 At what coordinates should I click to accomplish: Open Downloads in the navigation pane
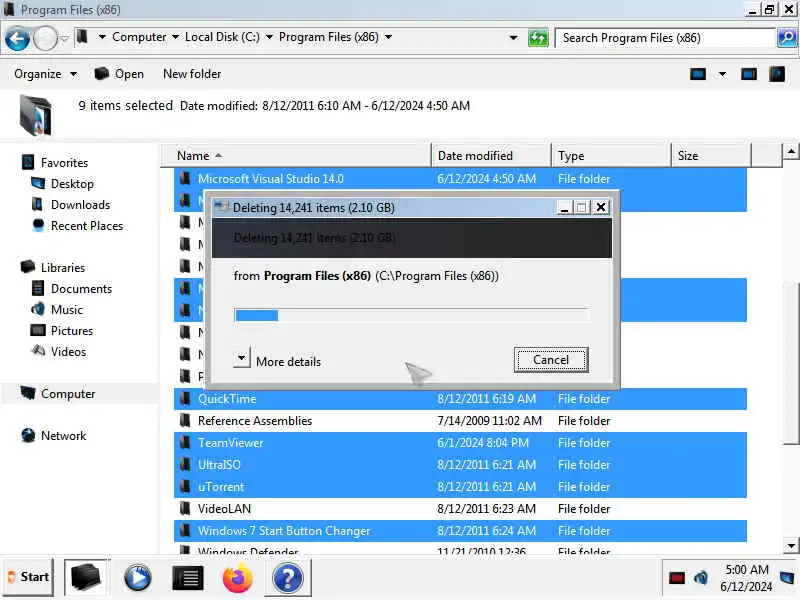click(81, 205)
